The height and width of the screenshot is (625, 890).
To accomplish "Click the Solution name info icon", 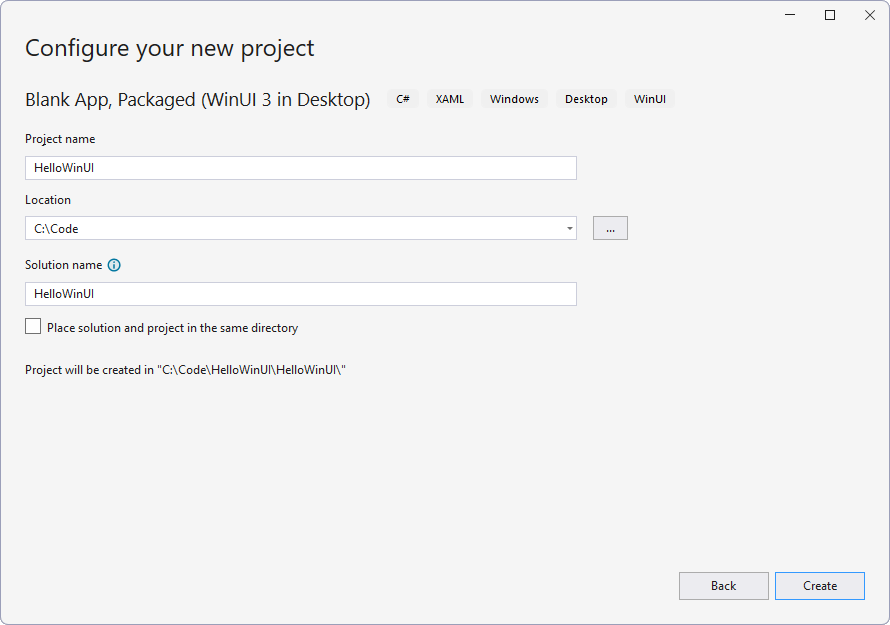I will pyautogui.click(x=115, y=265).
